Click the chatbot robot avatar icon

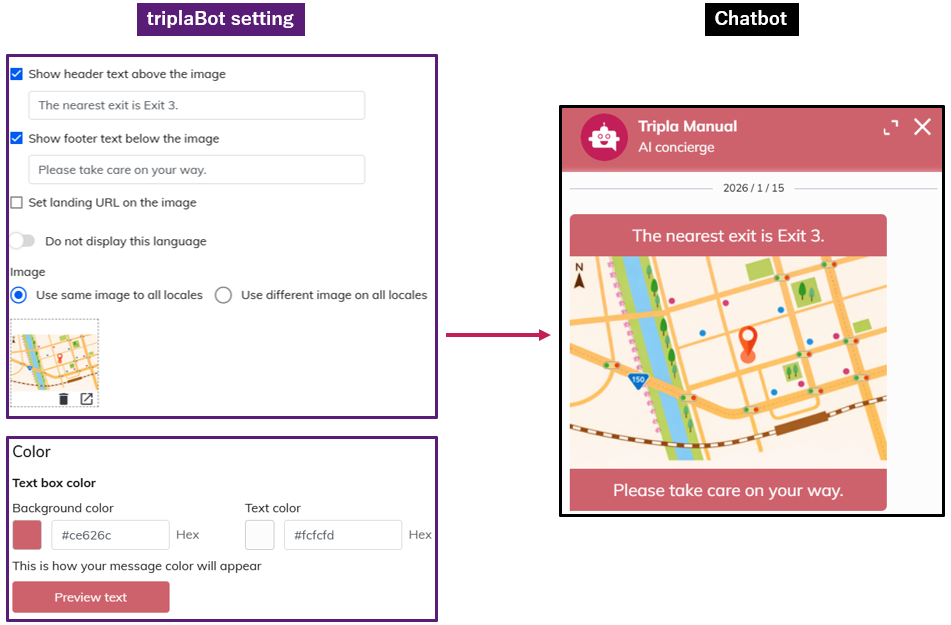(x=603, y=137)
